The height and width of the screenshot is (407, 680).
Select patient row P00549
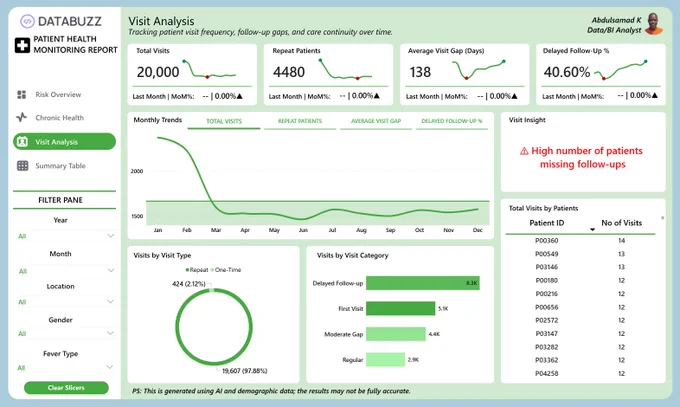click(x=580, y=254)
